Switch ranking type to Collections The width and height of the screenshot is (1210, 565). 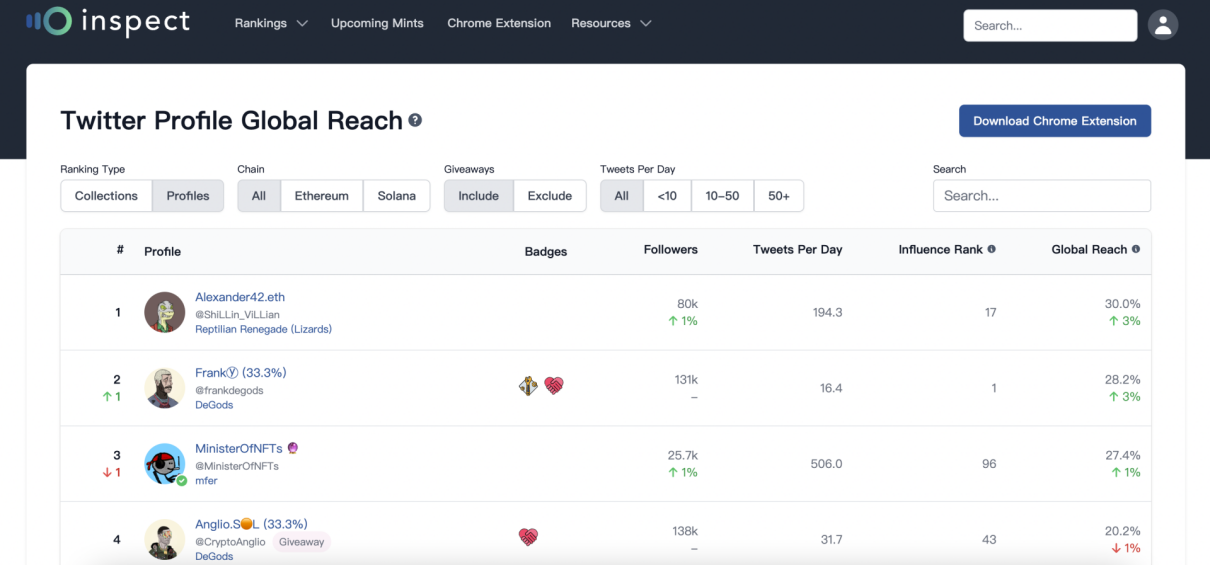coord(106,196)
